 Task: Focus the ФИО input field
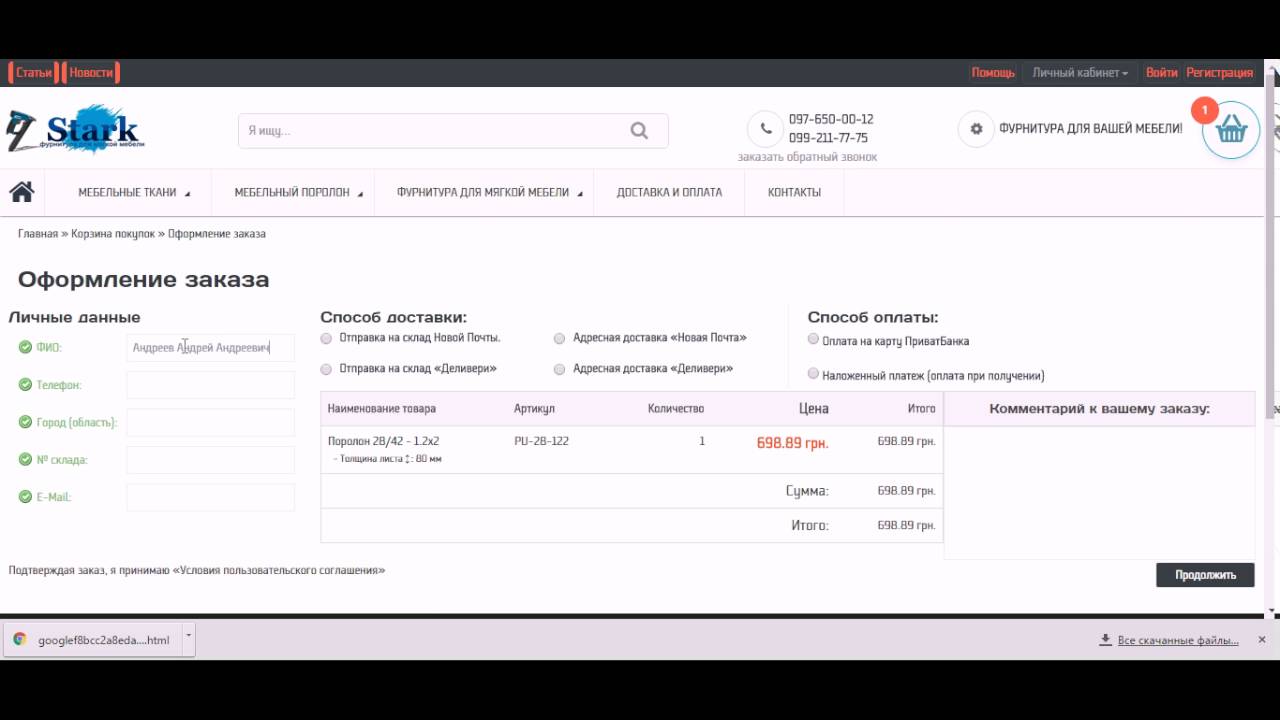coord(211,347)
